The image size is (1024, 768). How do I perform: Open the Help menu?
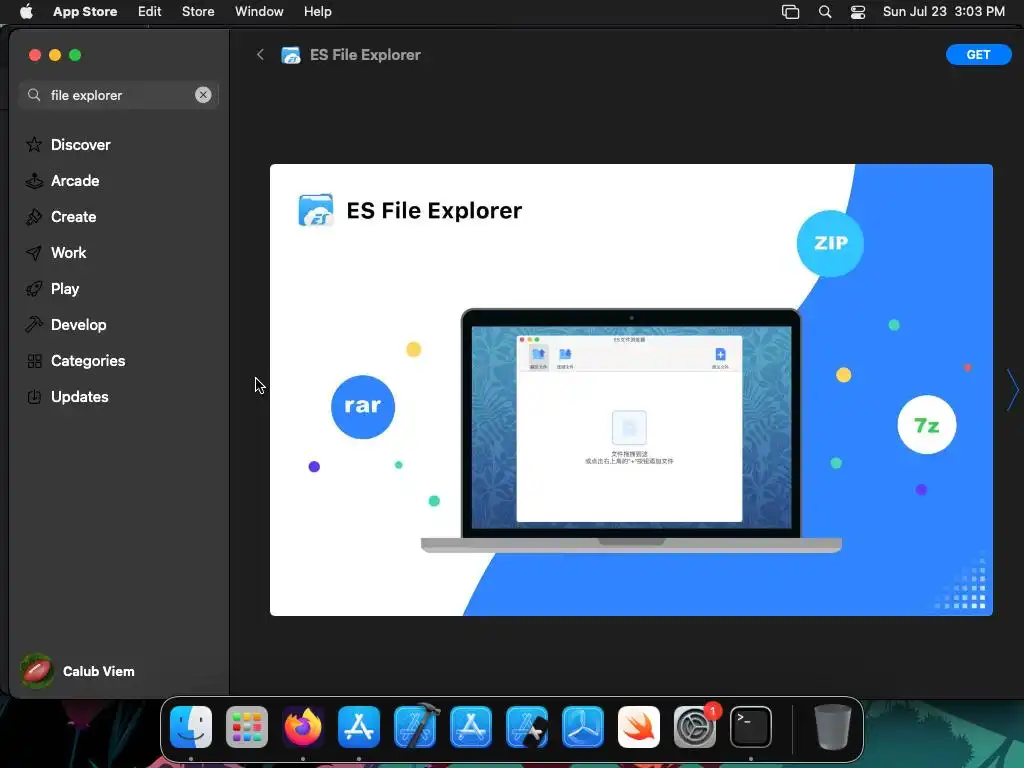317,12
